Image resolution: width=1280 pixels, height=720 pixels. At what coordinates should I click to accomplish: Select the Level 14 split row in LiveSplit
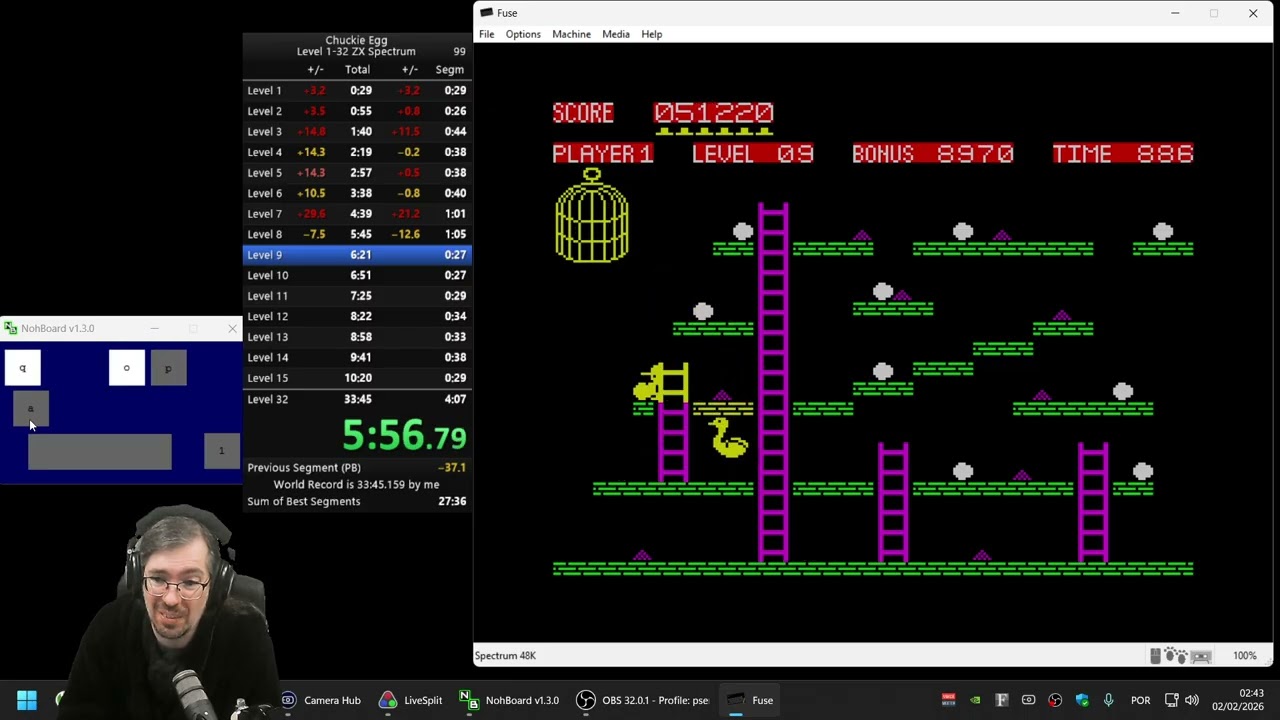[x=357, y=357]
